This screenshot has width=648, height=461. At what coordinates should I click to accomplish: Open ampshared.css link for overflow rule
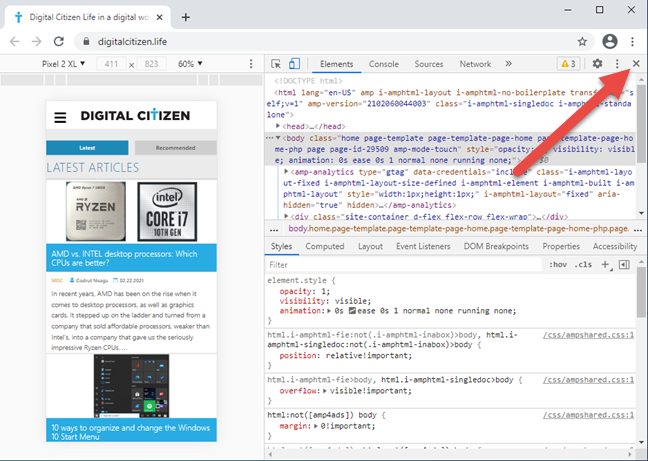[x=588, y=380]
